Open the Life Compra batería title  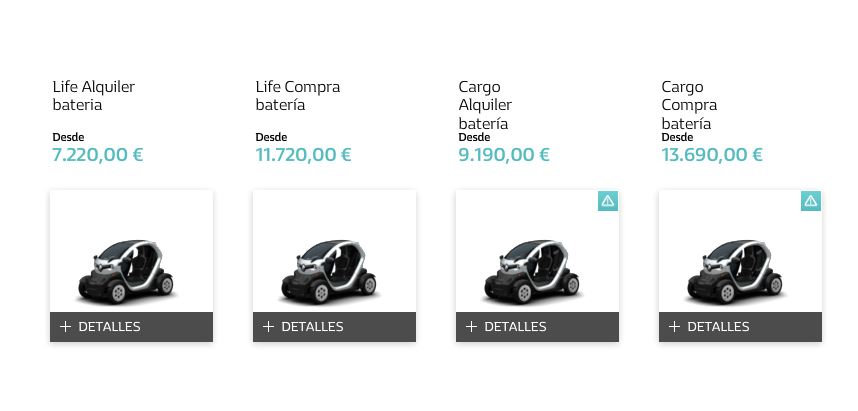(297, 96)
